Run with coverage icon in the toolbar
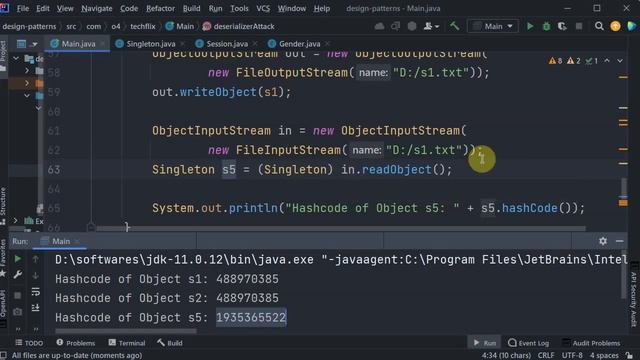Viewport: 640px width, 360px height. (562, 27)
